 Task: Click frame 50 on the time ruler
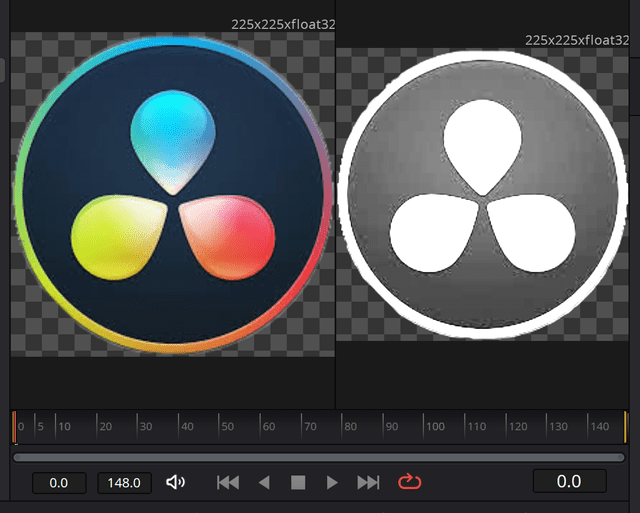(227, 427)
